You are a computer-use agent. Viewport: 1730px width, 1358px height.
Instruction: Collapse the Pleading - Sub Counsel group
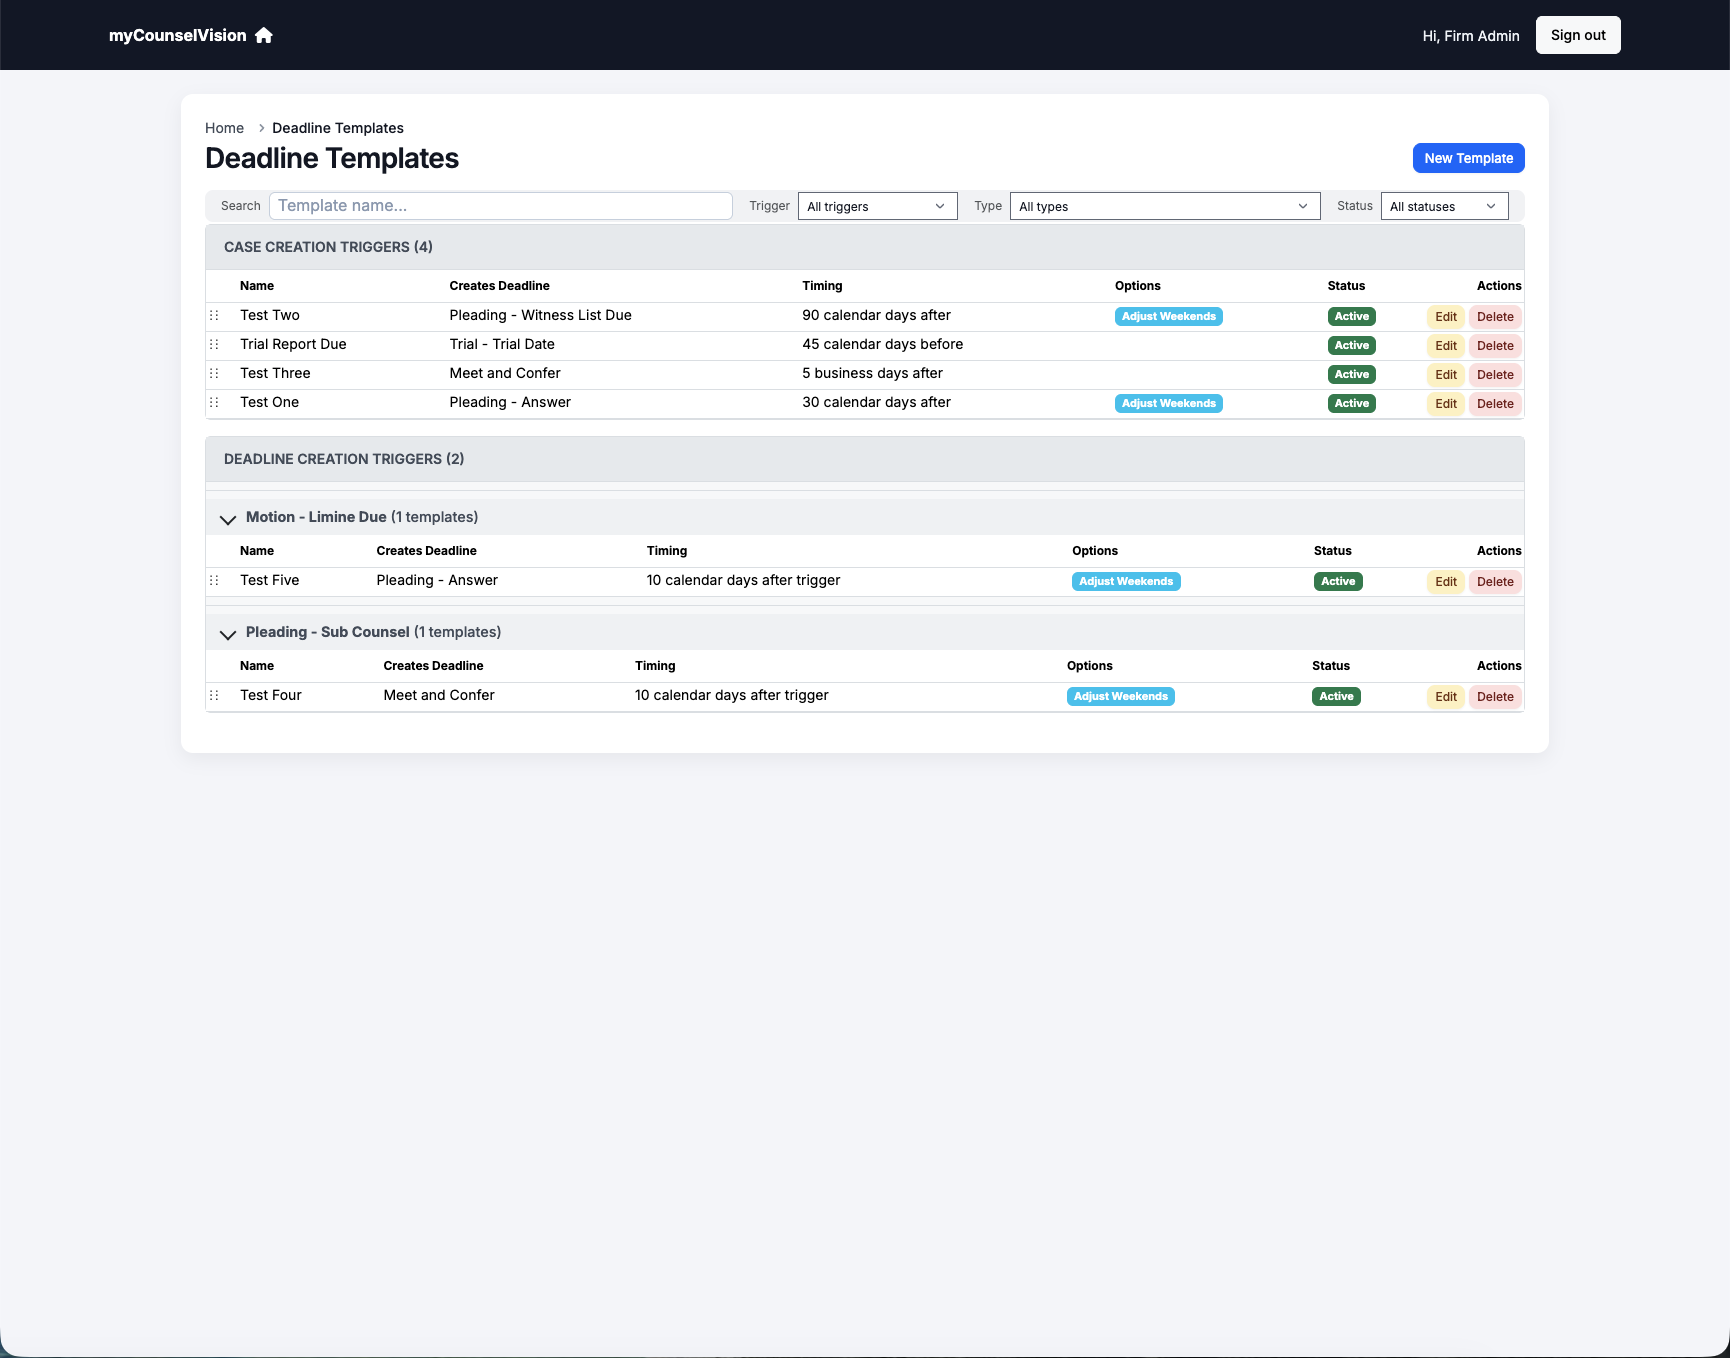coord(227,635)
